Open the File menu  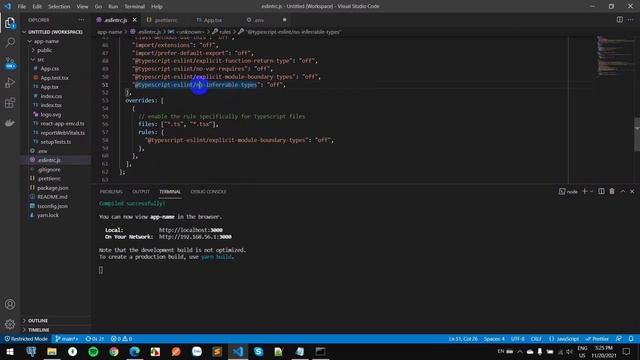point(22,6)
